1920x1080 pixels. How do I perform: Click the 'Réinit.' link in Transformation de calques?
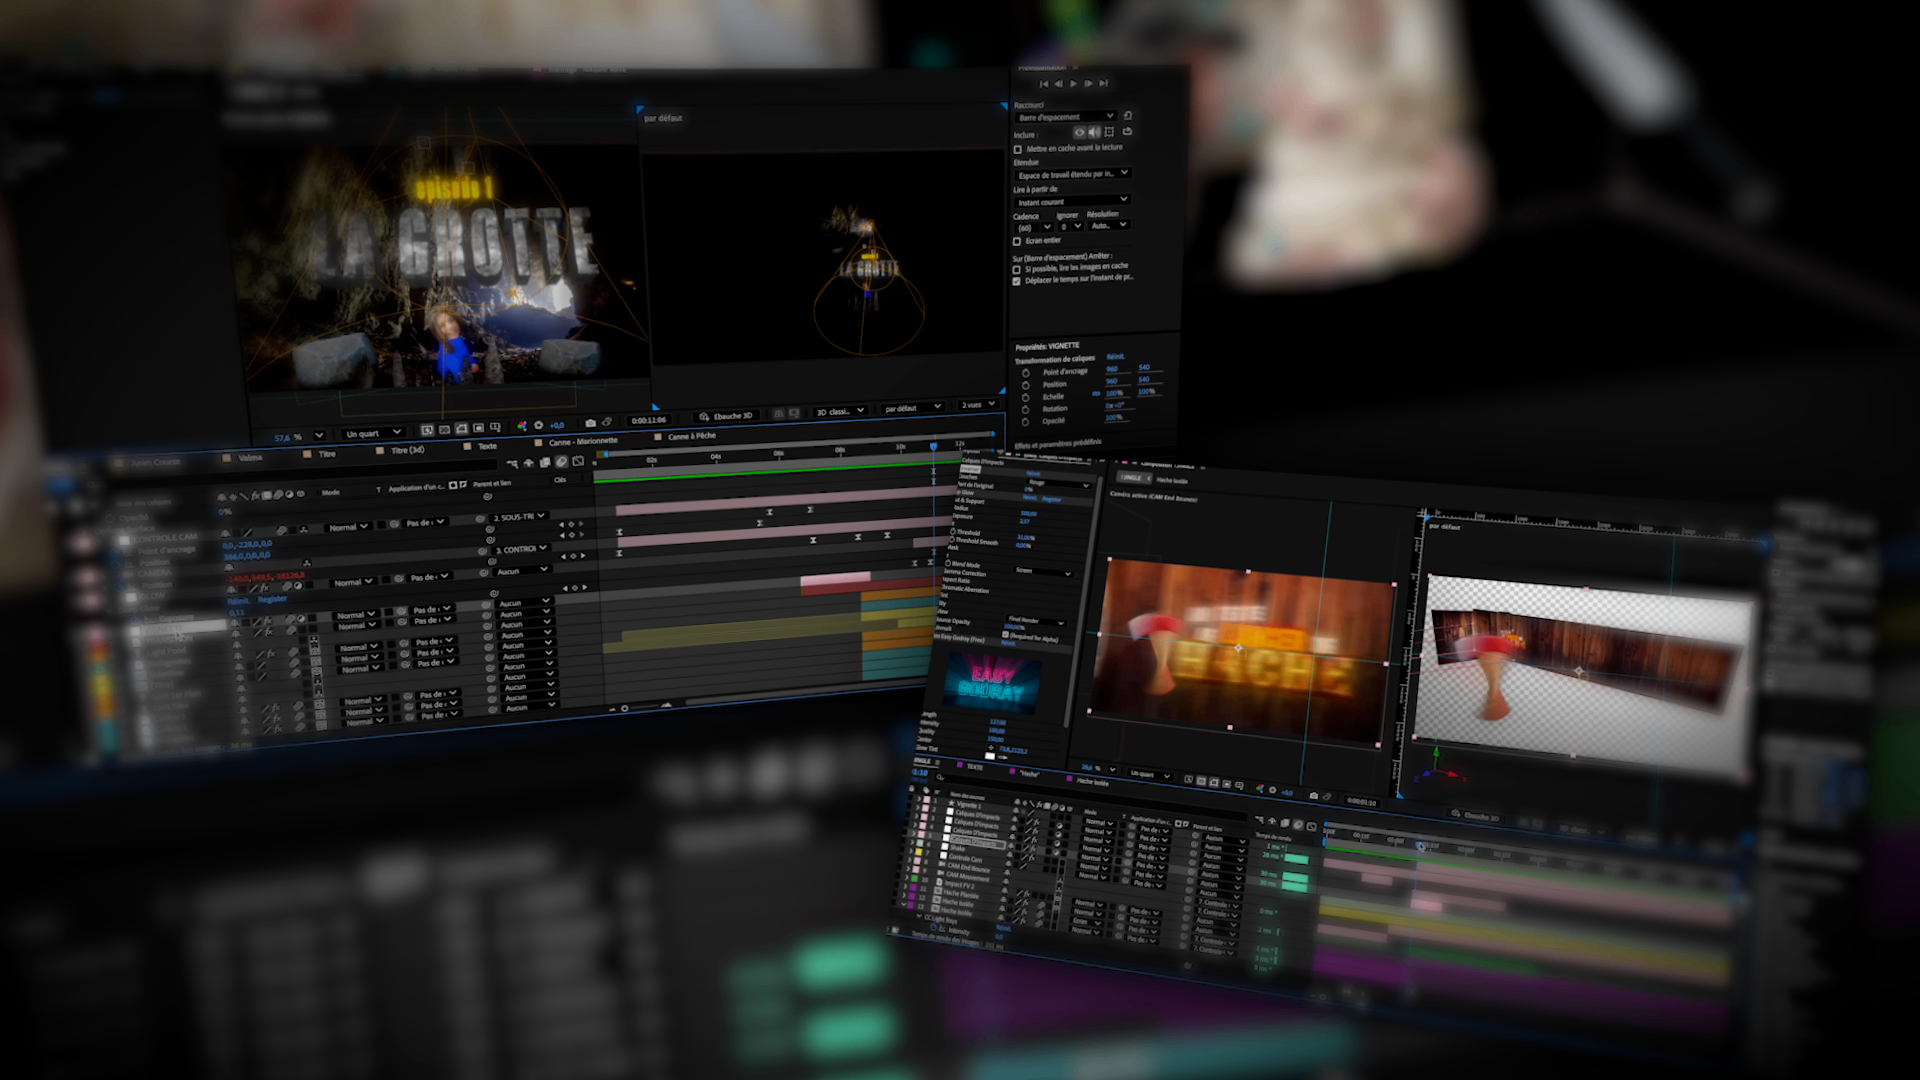(x=1116, y=357)
